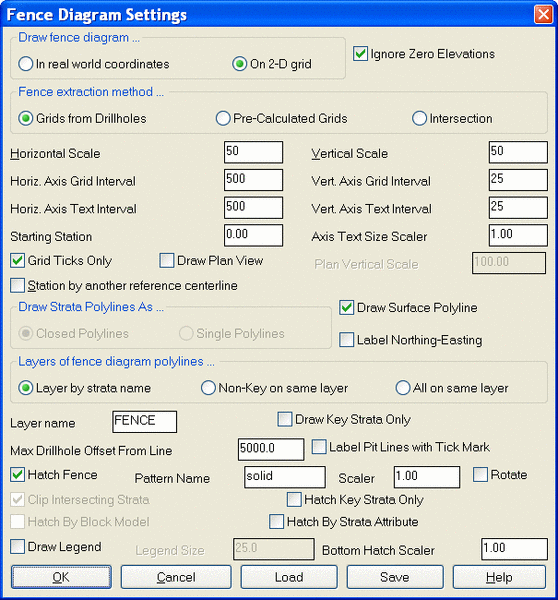
Task: Click the Pattern Name solid field
Action: [x=285, y=477]
